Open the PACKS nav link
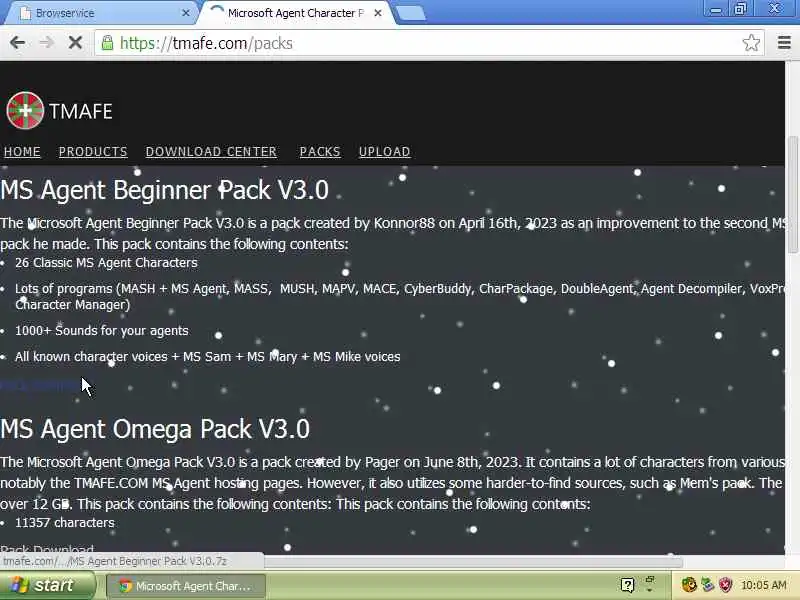The image size is (800, 600). [x=320, y=152]
